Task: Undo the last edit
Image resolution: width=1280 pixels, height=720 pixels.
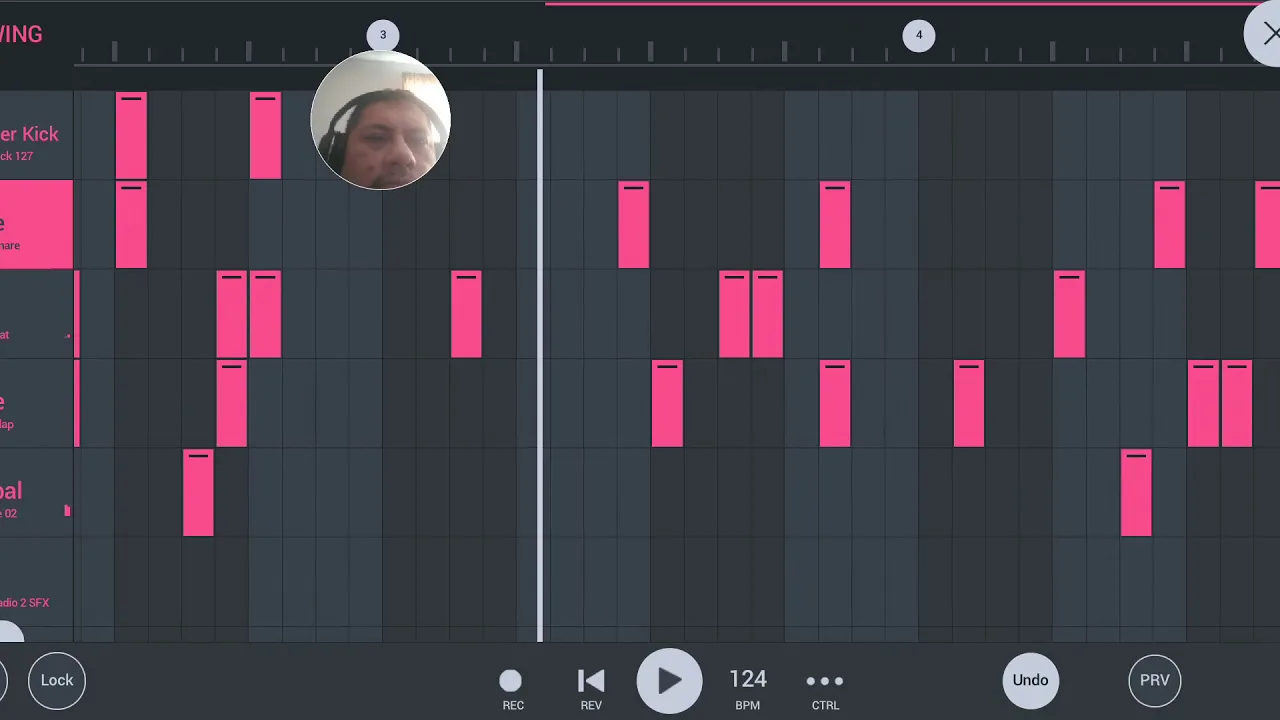Action: pyautogui.click(x=1030, y=680)
